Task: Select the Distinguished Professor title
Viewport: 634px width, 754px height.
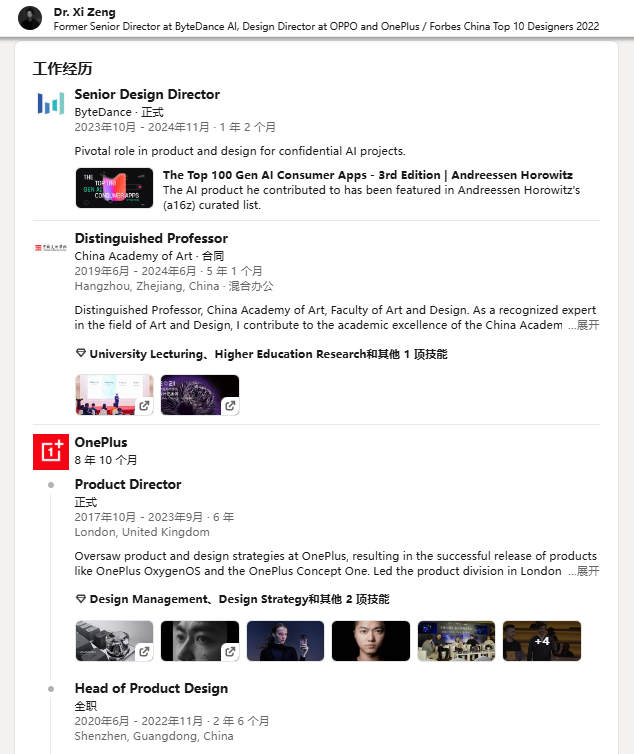Action: click(x=151, y=239)
